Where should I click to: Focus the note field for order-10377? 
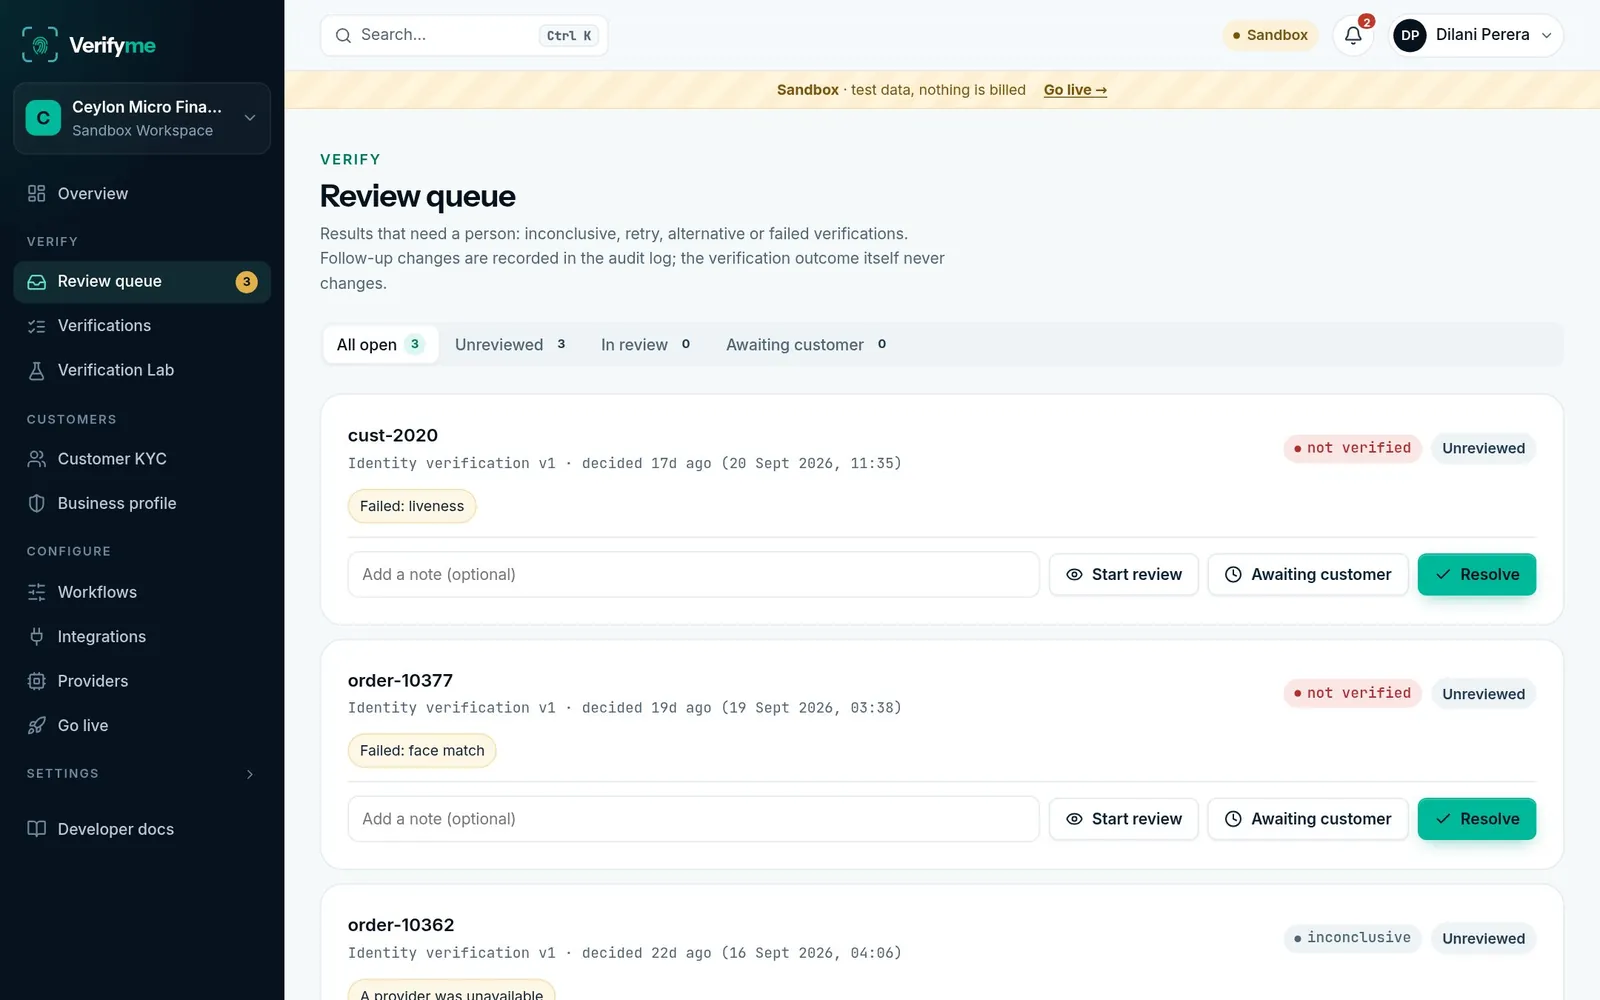[x=694, y=819]
